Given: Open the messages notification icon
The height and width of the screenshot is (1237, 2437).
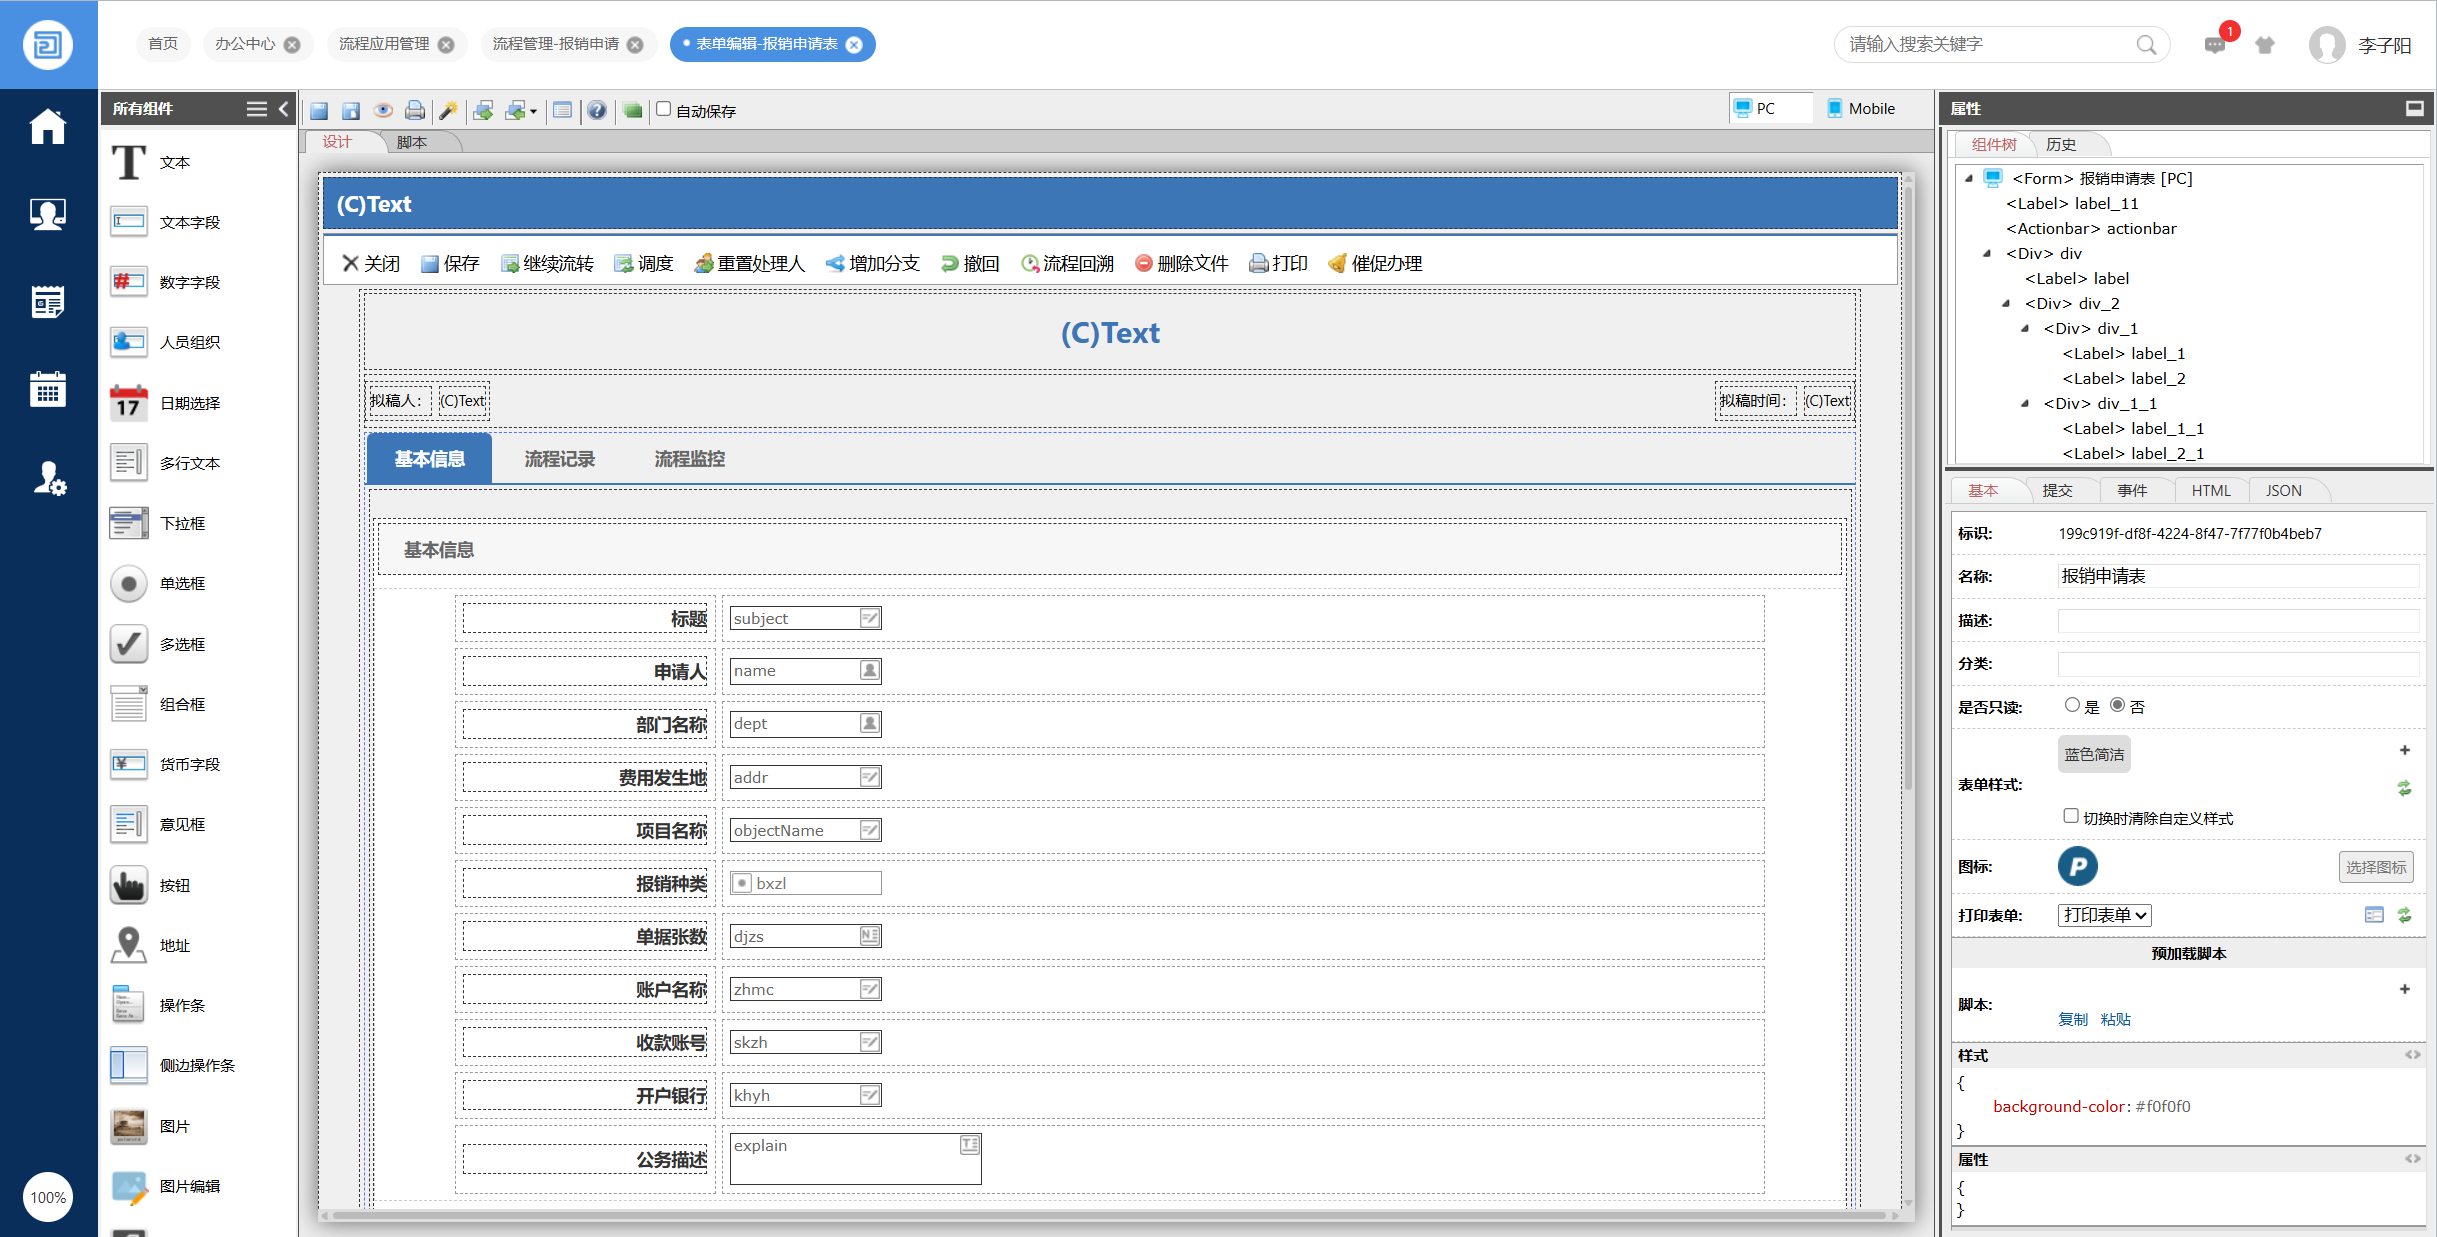Looking at the screenshot, I should [x=2214, y=45].
